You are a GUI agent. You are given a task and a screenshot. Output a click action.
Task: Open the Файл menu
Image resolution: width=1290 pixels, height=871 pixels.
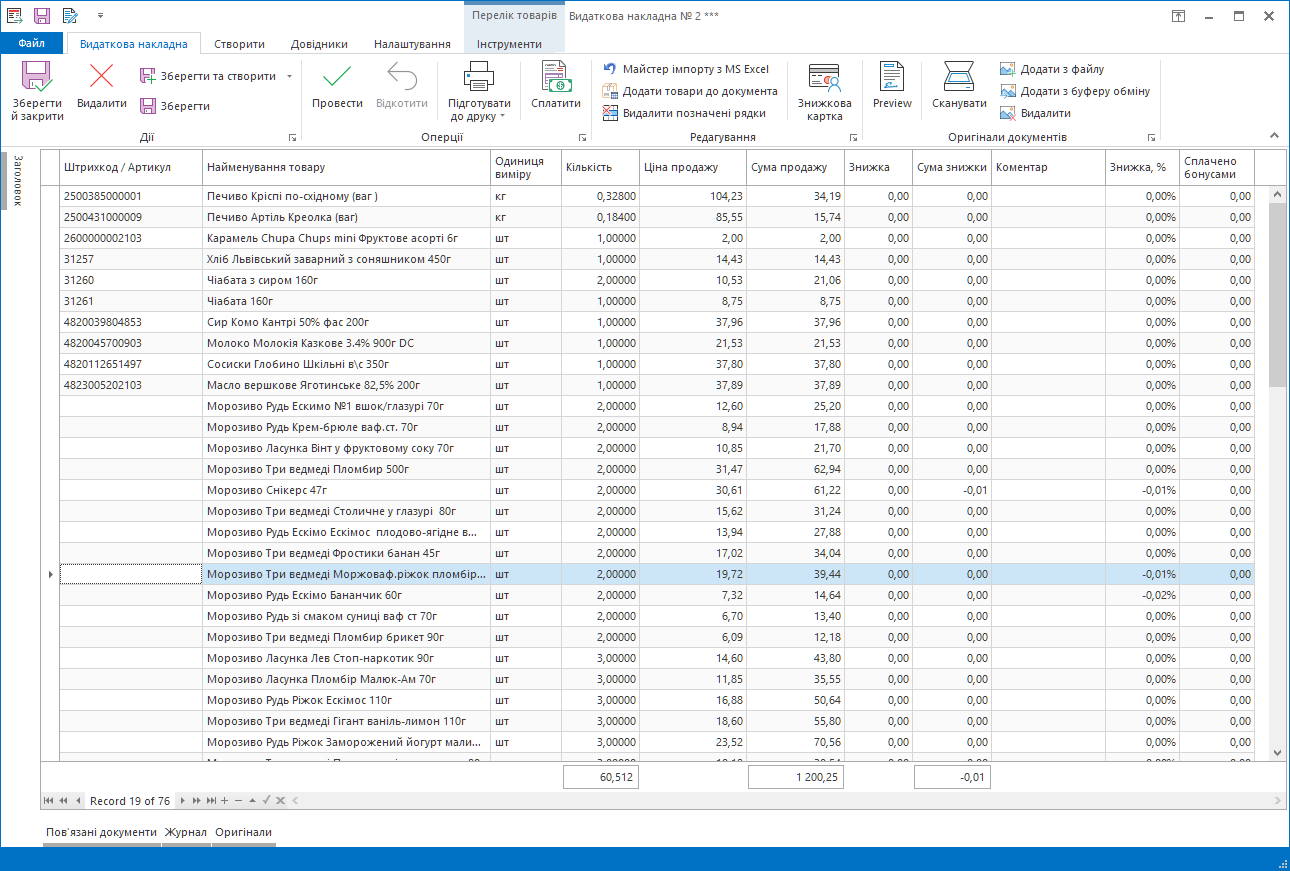[31, 44]
